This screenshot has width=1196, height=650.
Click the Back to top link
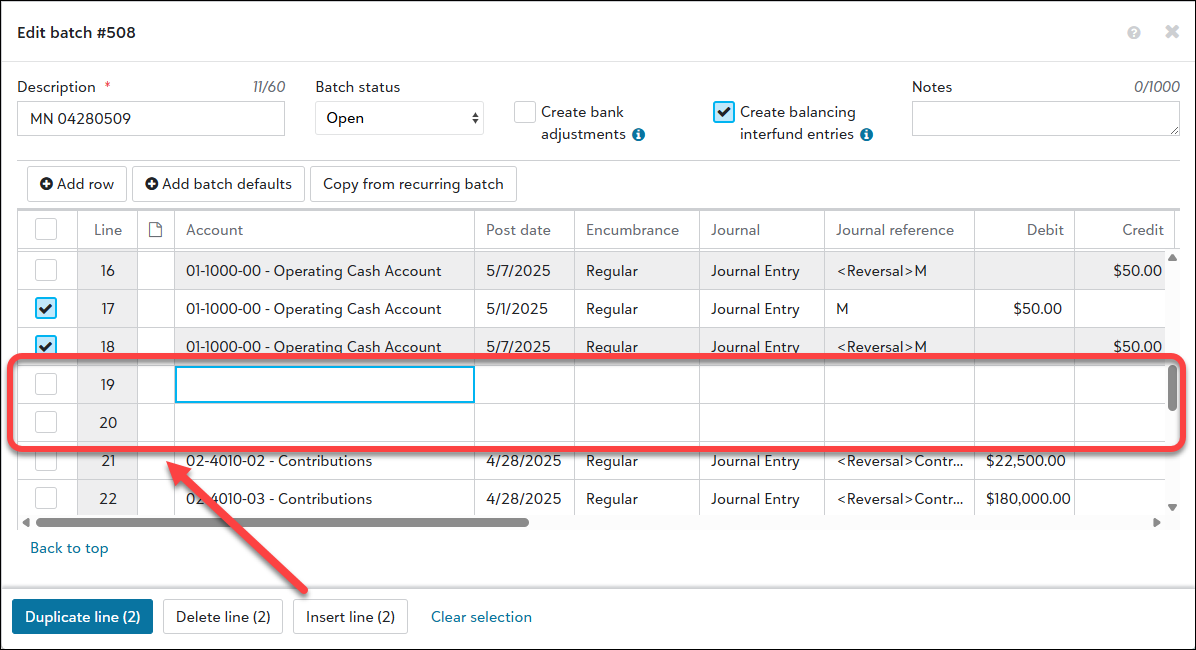click(69, 548)
